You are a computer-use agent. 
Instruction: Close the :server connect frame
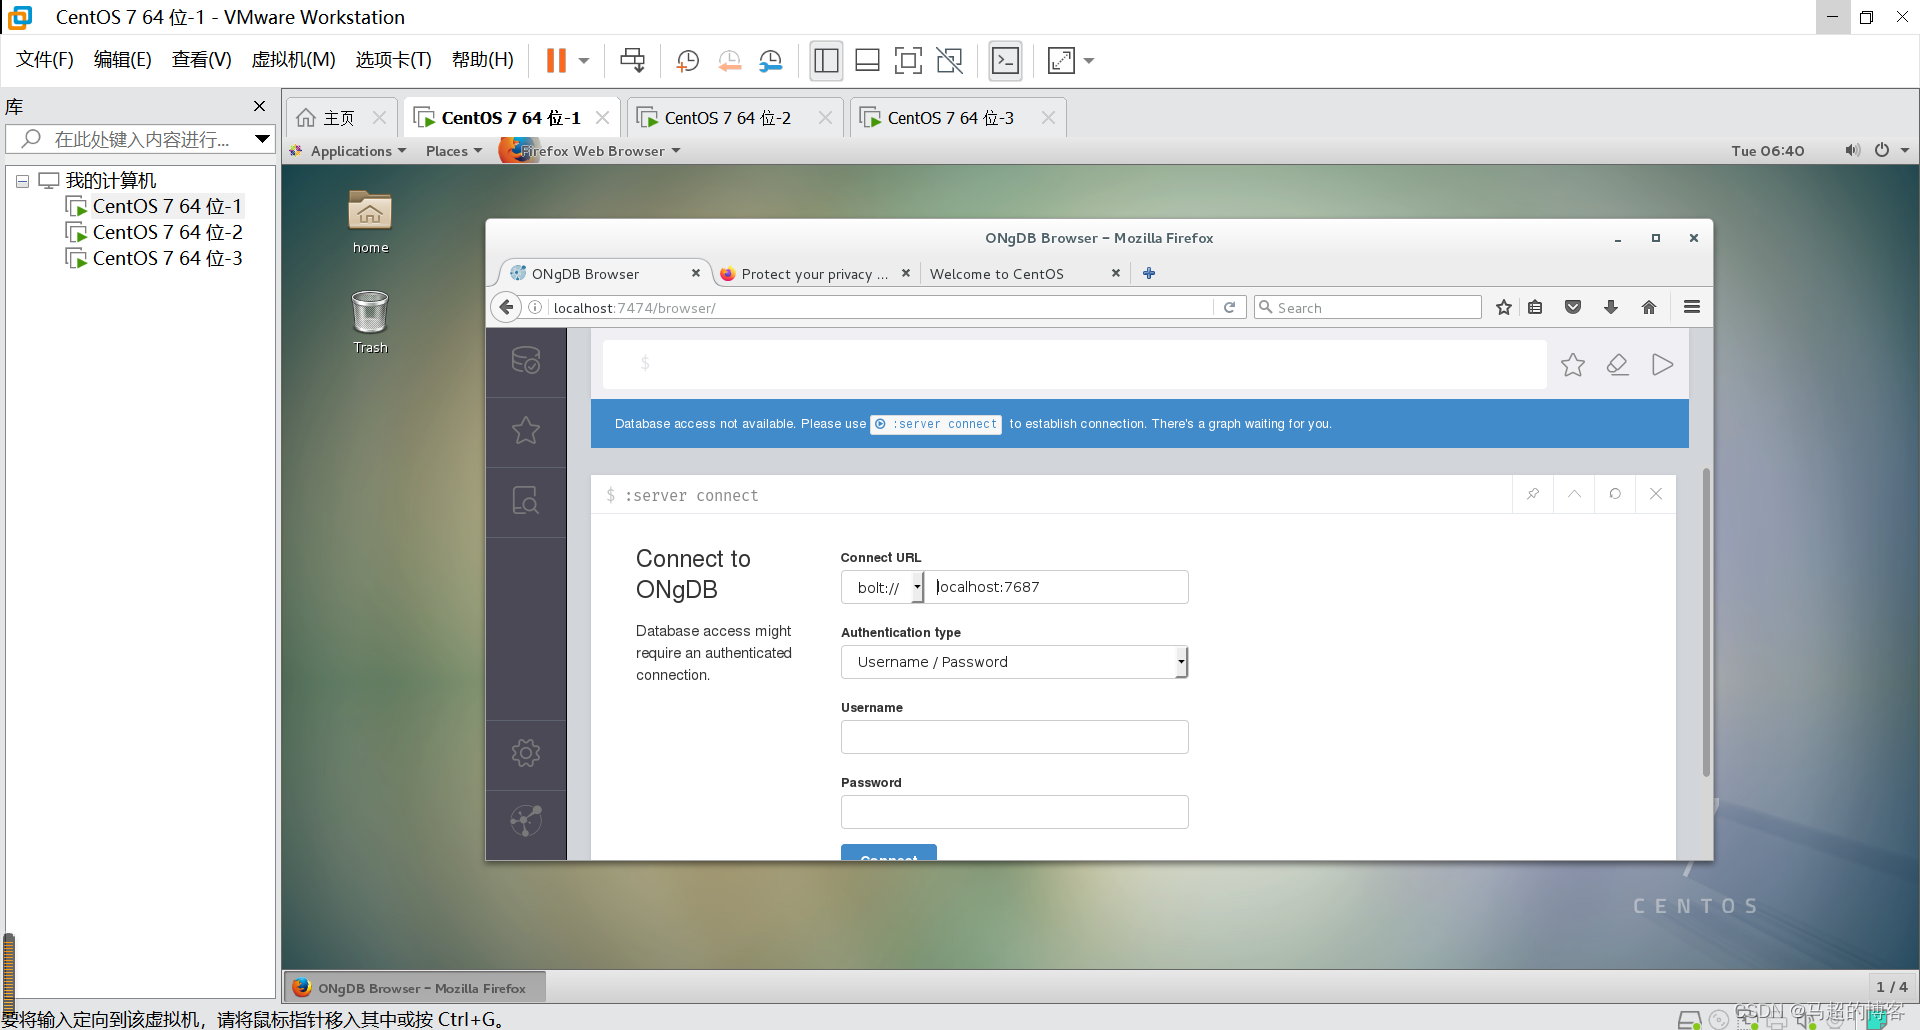coord(1656,494)
